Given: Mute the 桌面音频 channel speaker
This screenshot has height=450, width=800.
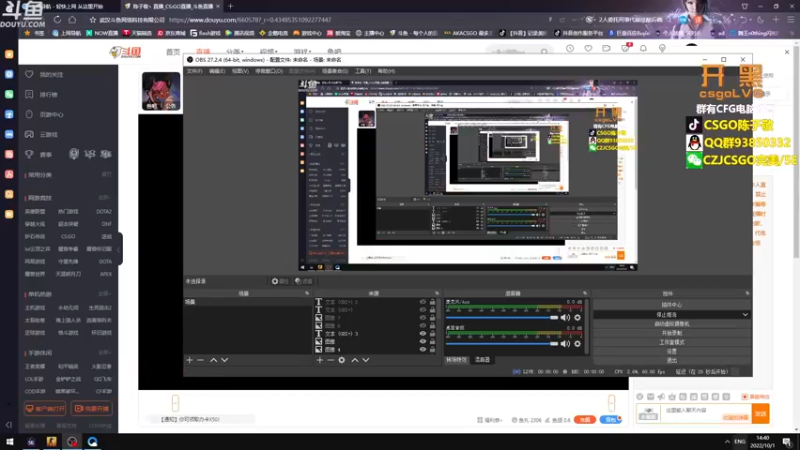Looking at the screenshot, I should (x=565, y=344).
